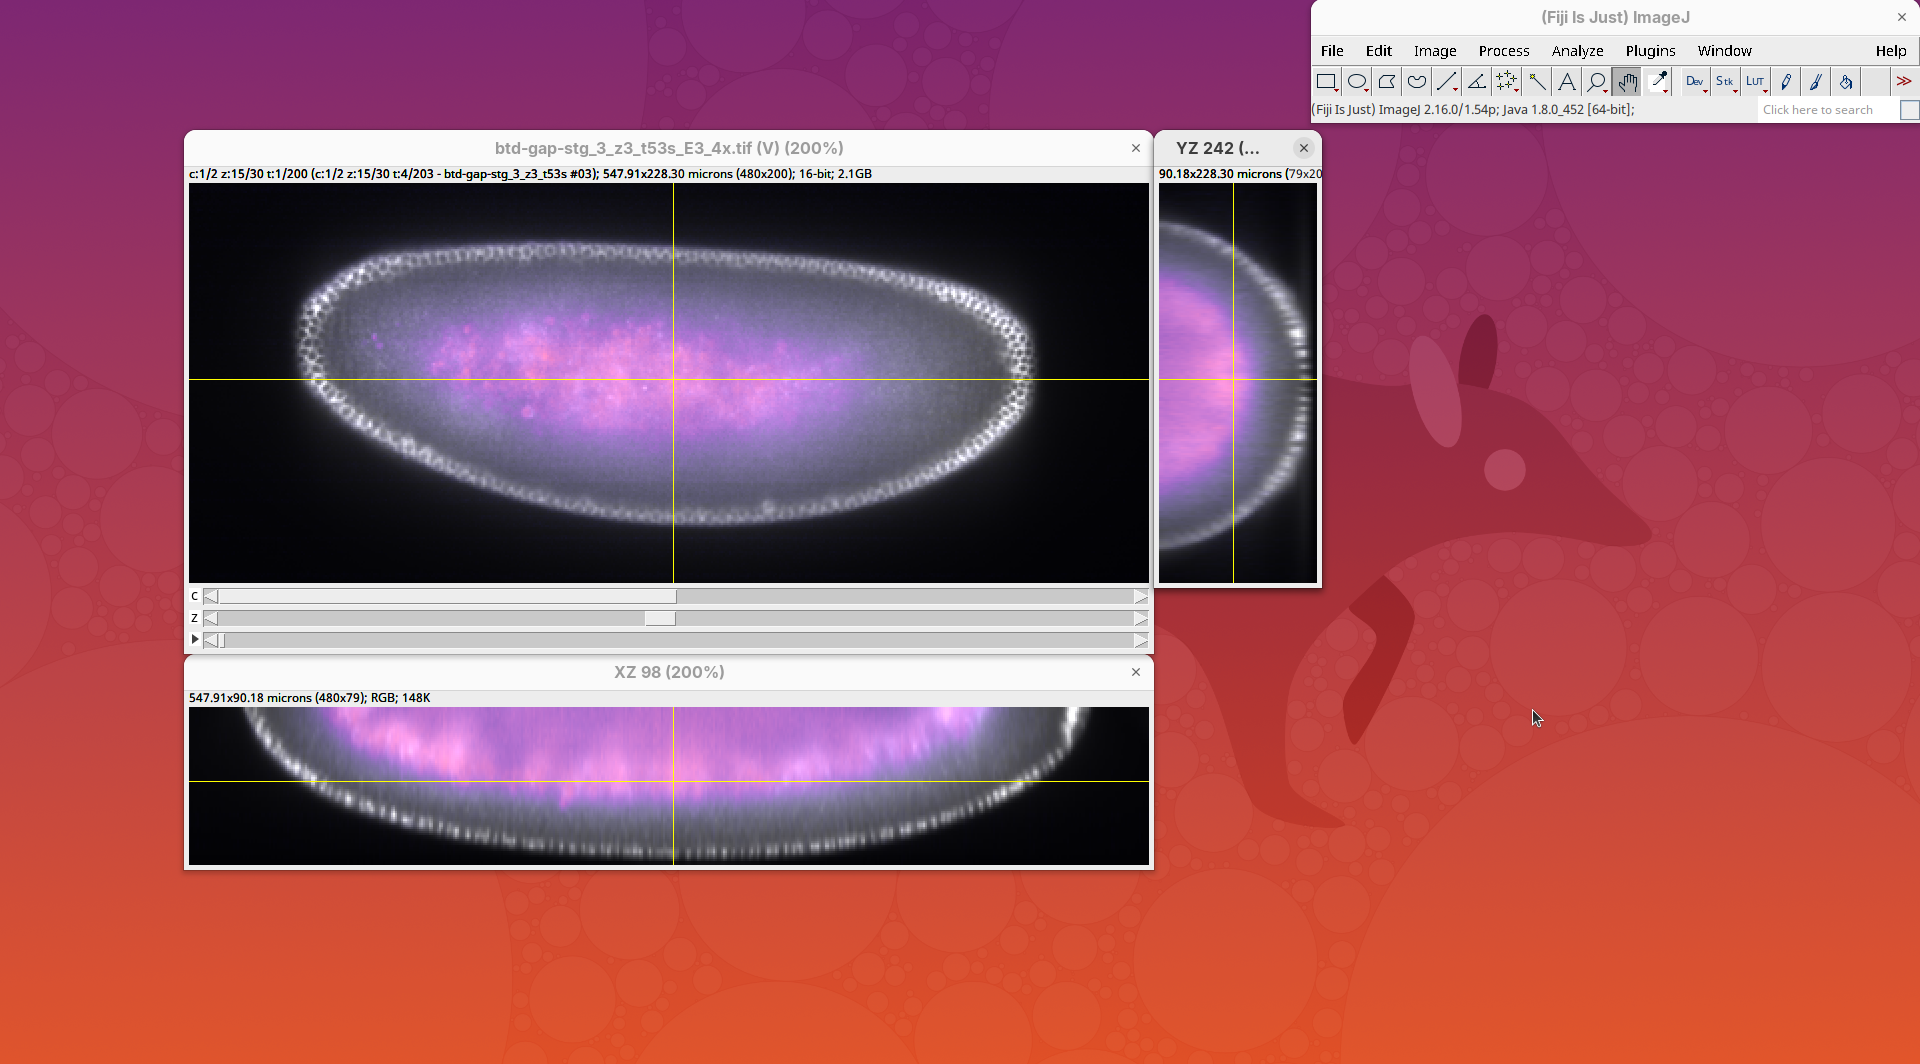
Task: Open the LUT lookup tables dropdown
Action: pyautogui.click(x=1755, y=82)
